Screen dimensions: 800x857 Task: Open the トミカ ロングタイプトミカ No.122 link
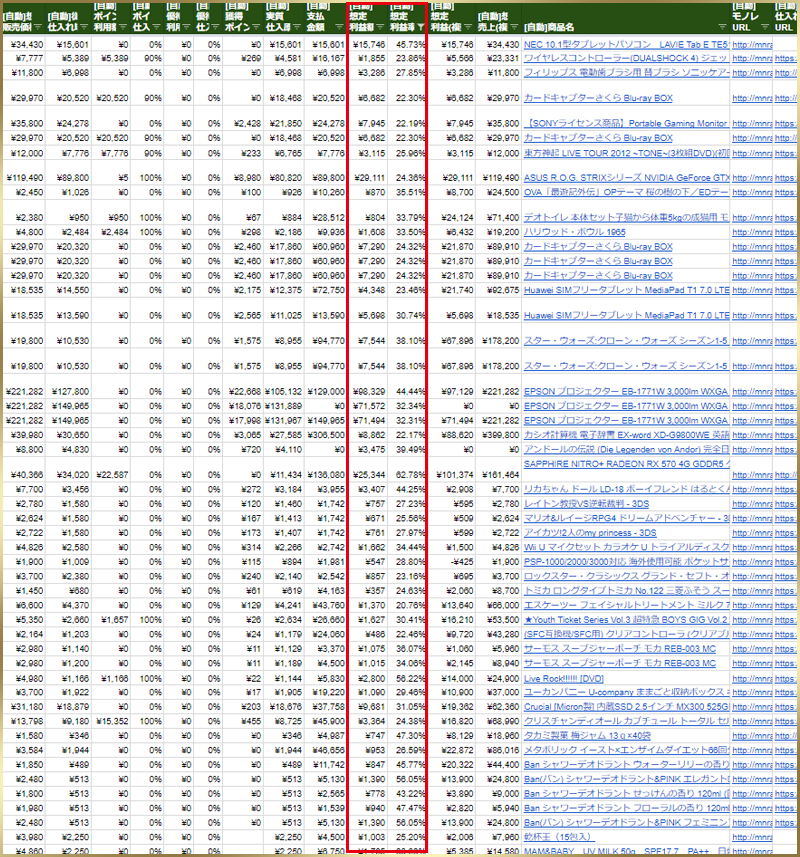pyautogui.click(x=626, y=591)
